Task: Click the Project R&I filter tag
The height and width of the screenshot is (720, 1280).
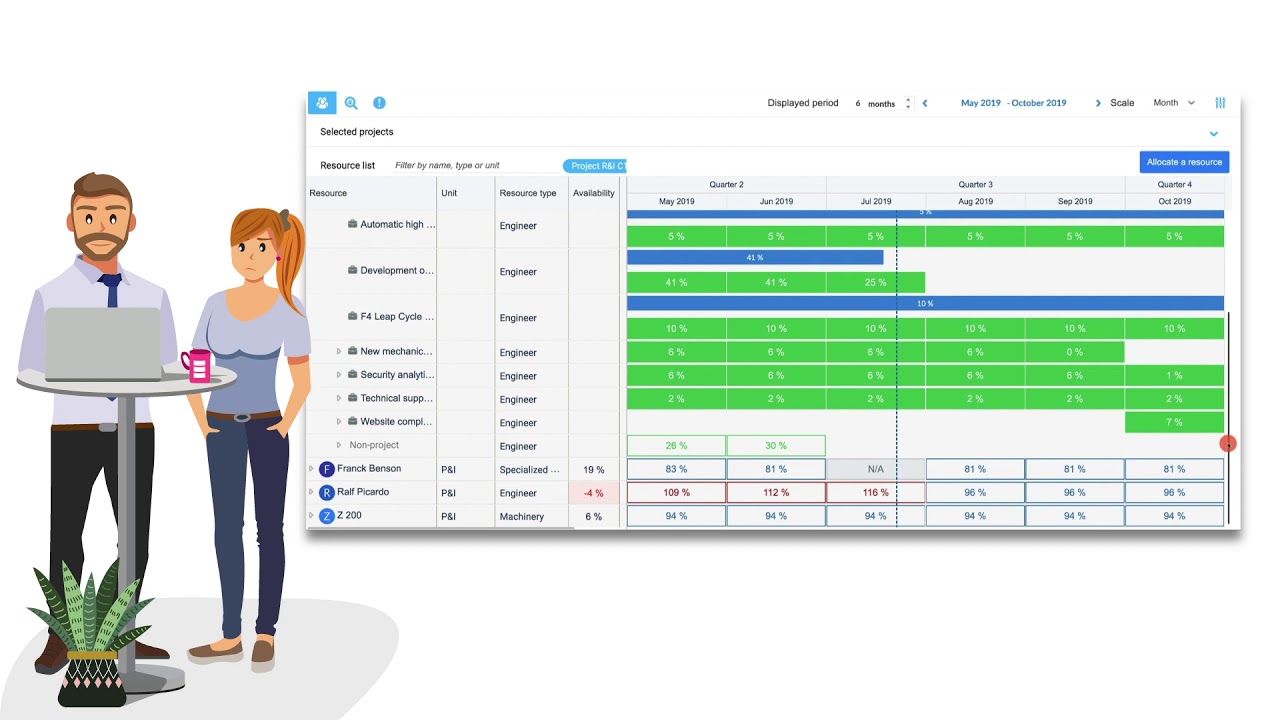Action: (595, 166)
